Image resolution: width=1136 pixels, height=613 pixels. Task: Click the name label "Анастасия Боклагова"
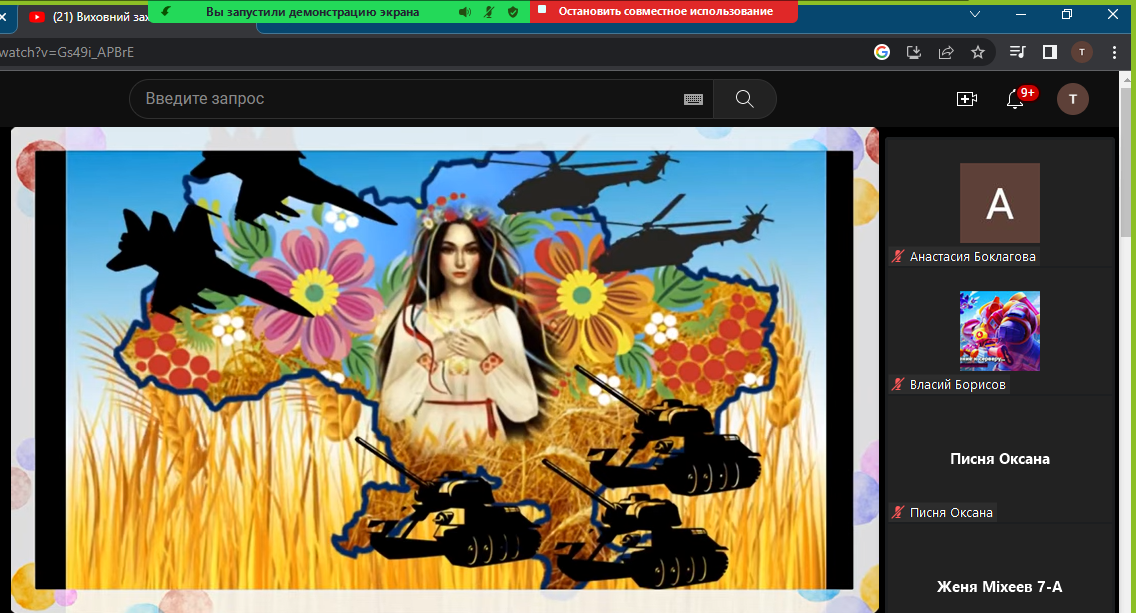[972, 257]
